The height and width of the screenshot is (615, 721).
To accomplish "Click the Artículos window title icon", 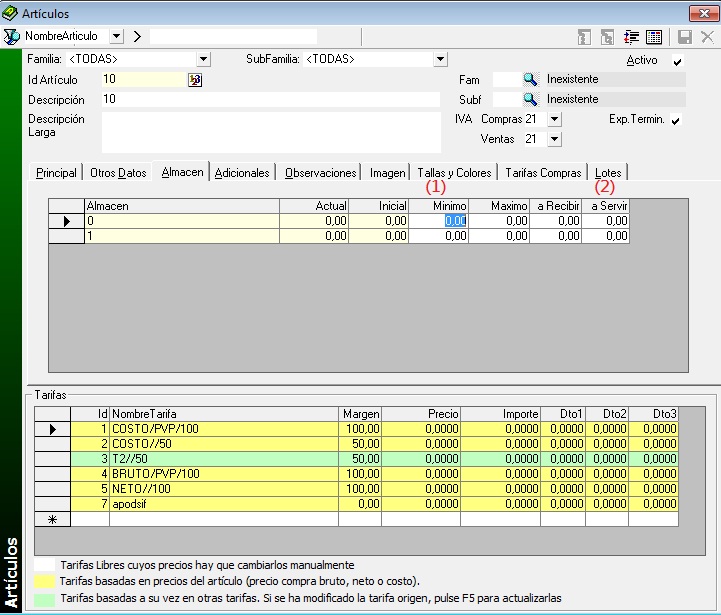I will [10, 13].
